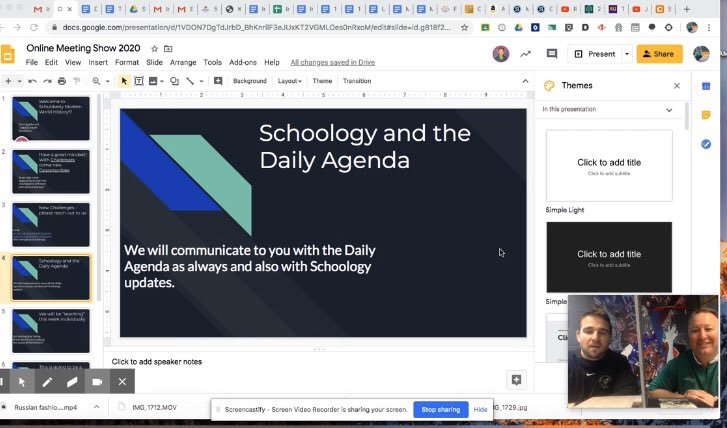
Task: Open the Edit menu
Action: point(51,62)
